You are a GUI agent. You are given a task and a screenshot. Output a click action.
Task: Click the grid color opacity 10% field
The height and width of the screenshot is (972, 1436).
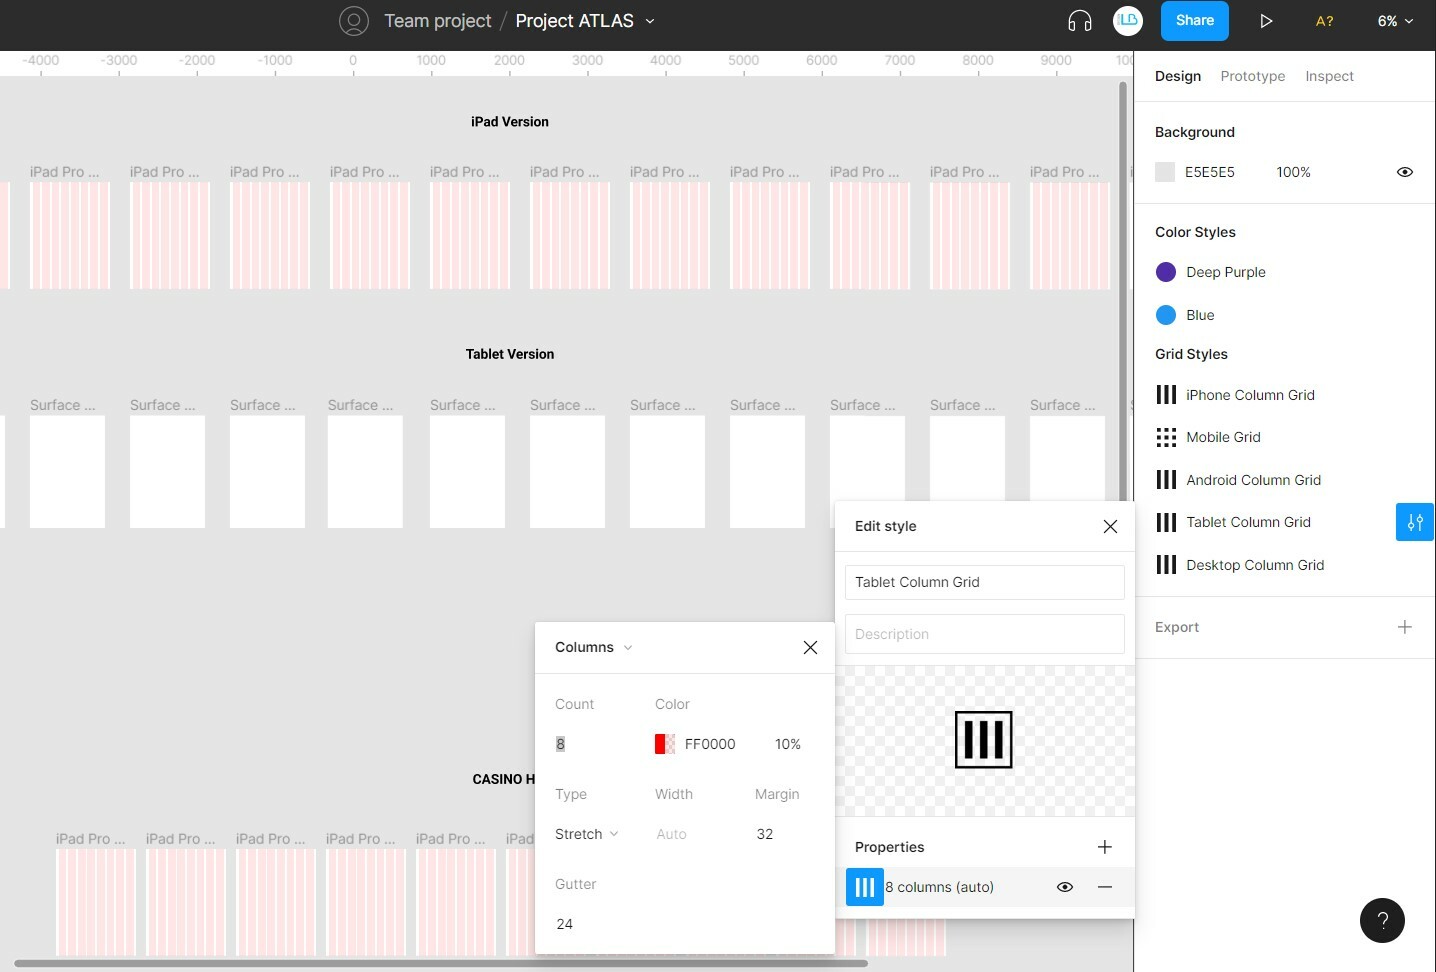point(788,744)
